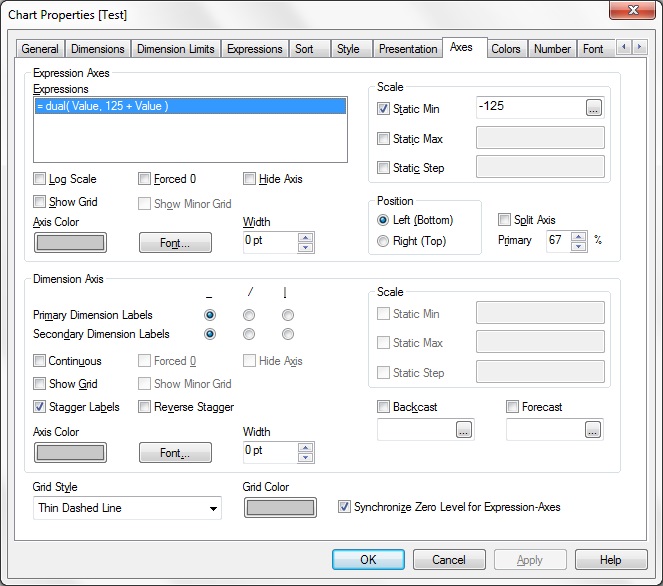Select Right (Top) position radio button
Viewport: 663px width, 586px height.
(x=383, y=241)
